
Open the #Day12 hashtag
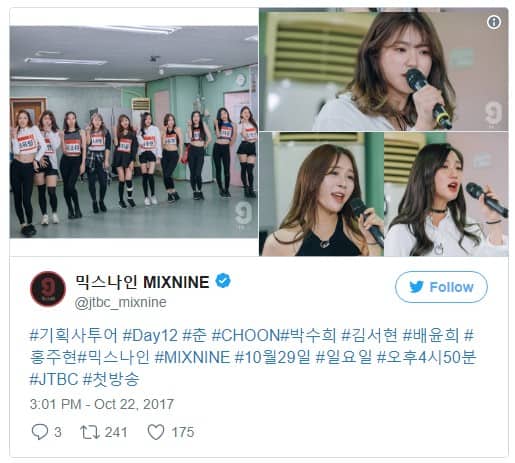(x=150, y=335)
